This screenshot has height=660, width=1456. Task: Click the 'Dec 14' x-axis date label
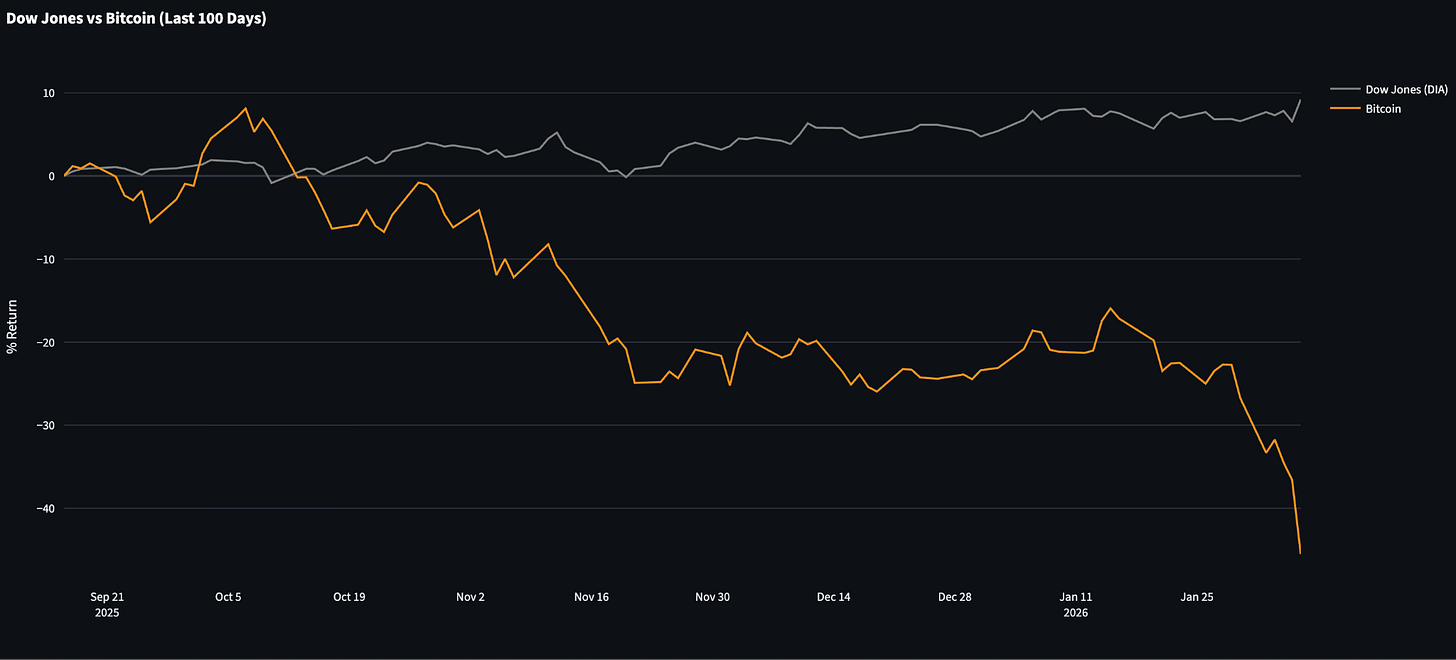point(834,597)
